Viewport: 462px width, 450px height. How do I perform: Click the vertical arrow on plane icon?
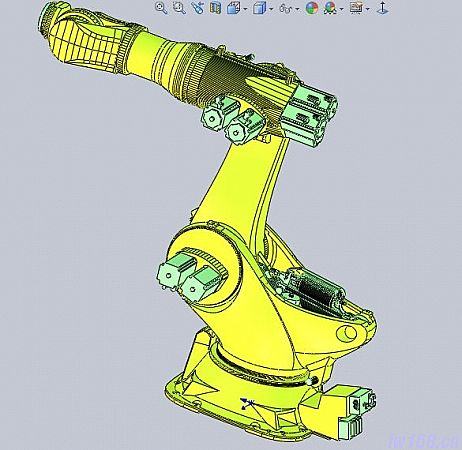382,8
